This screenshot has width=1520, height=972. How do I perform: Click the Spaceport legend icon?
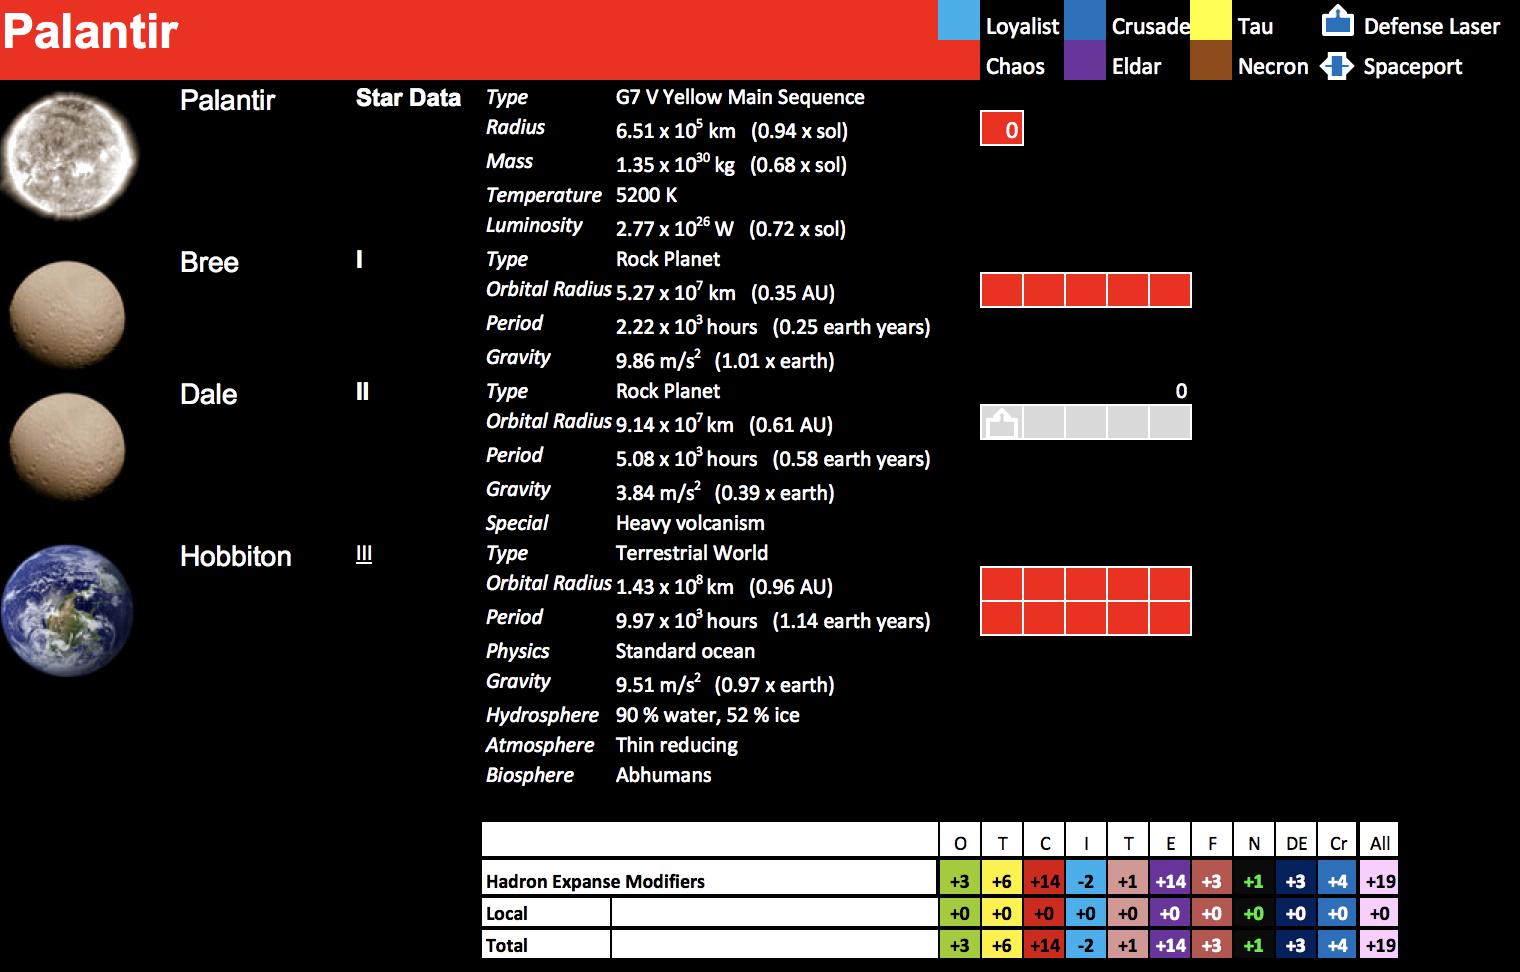coord(1337,66)
